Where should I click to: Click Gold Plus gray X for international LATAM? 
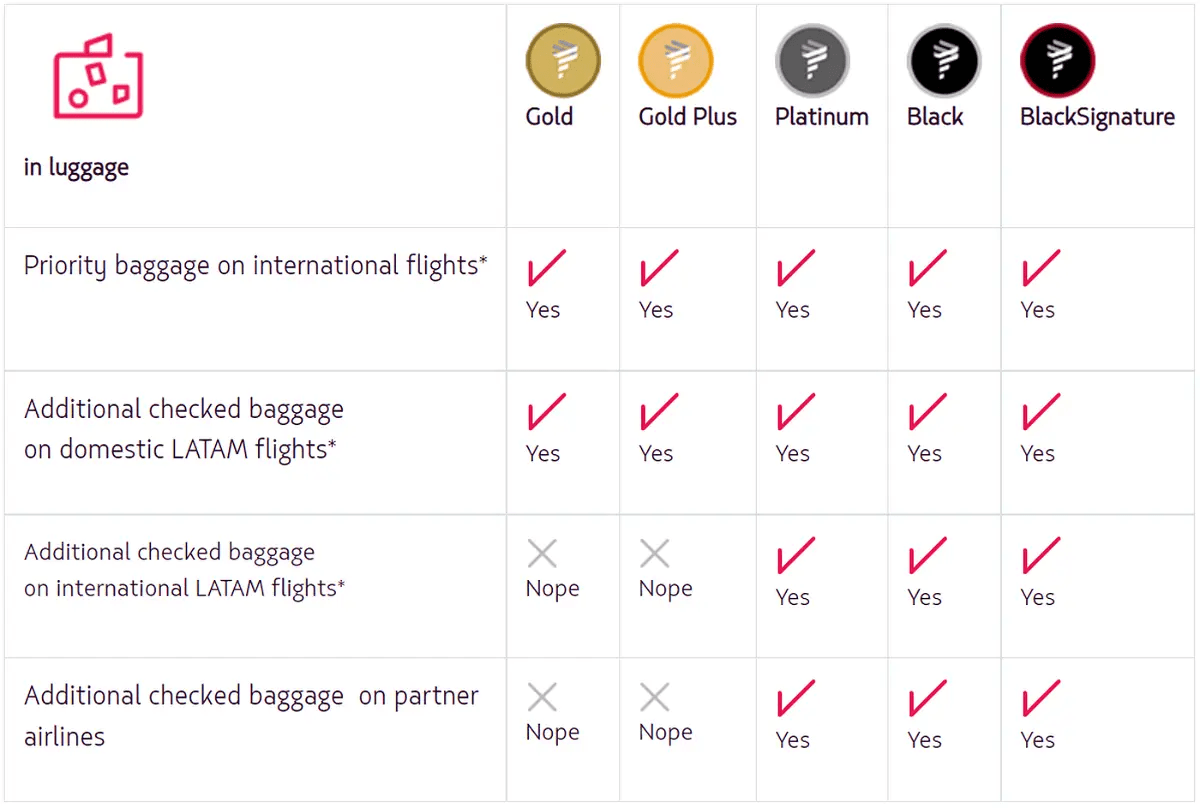655,553
